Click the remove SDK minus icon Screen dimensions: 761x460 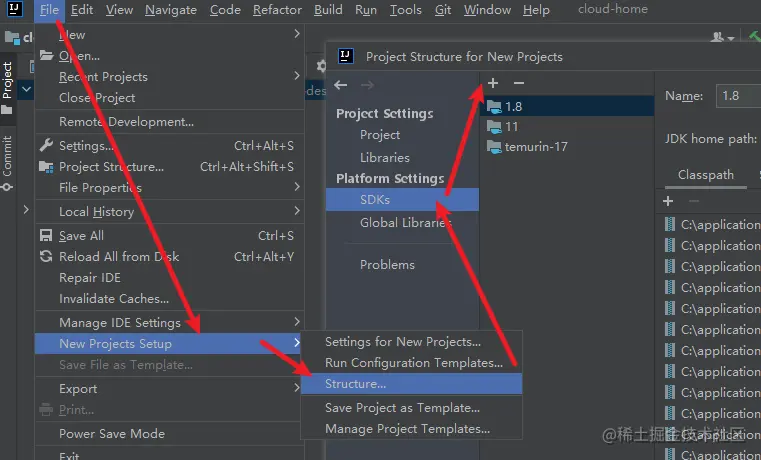[x=518, y=84]
